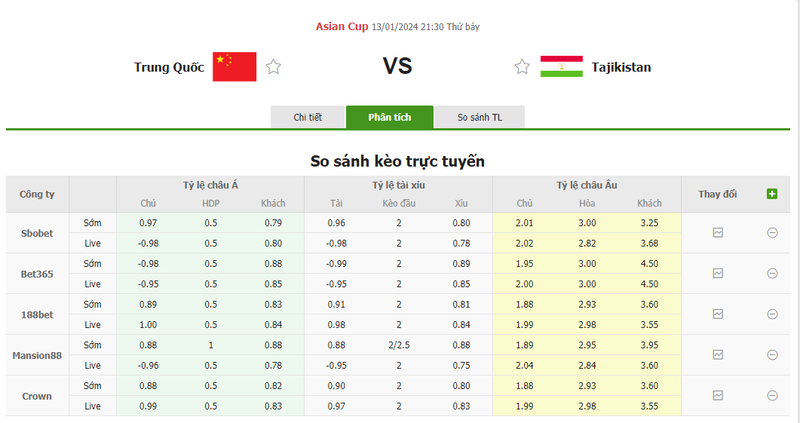The height and width of the screenshot is (423, 800).
Task: Favorite Trung Quốc with star toggle
Action: pyautogui.click(x=273, y=67)
